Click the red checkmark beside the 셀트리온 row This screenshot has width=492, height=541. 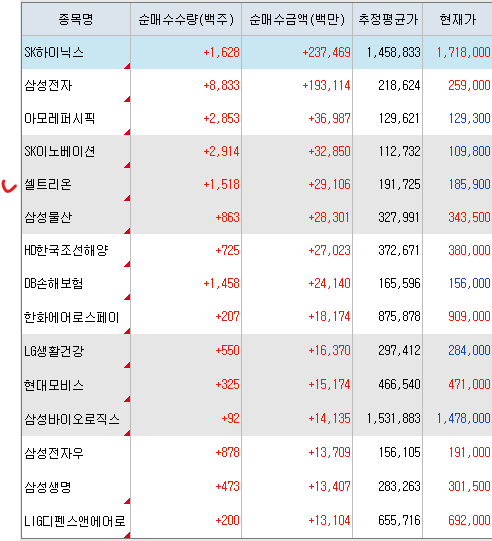click(x=9, y=186)
